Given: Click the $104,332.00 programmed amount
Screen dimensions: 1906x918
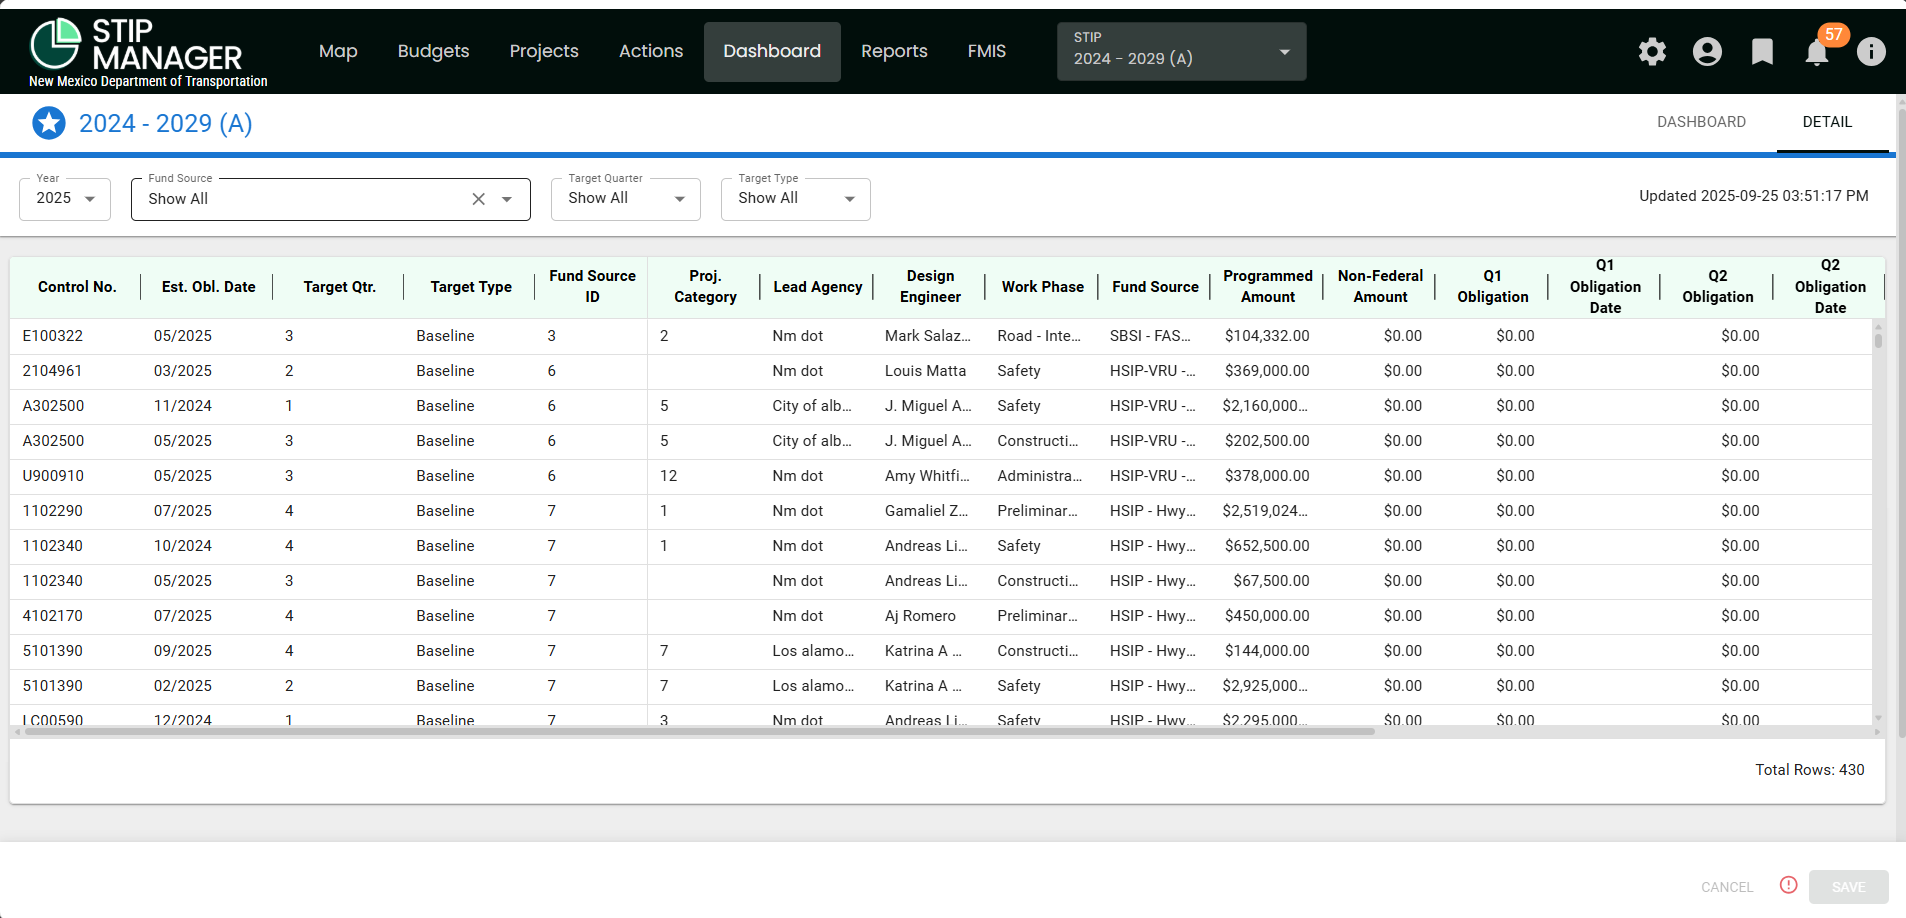Looking at the screenshot, I should pos(1267,336).
